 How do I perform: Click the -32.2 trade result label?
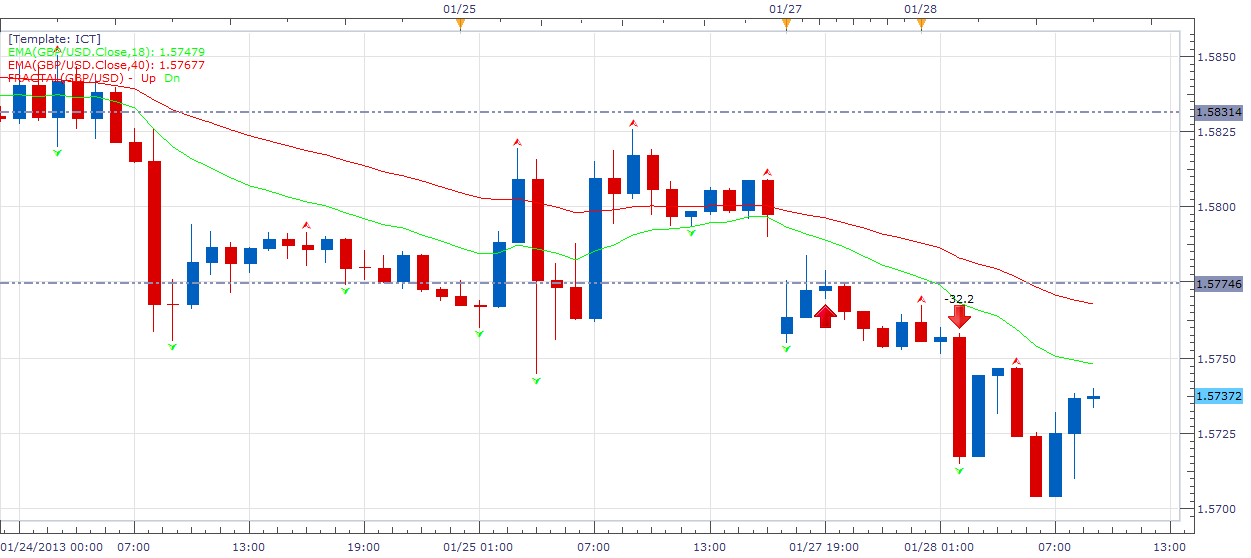tap(959, 299)
